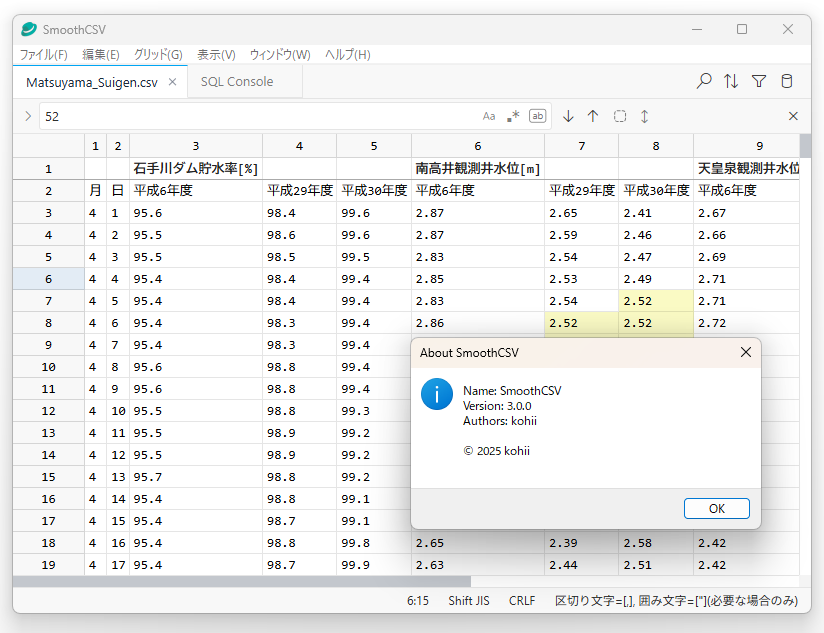Jump to the previous match with up arrow

click(x=593, y=116)
